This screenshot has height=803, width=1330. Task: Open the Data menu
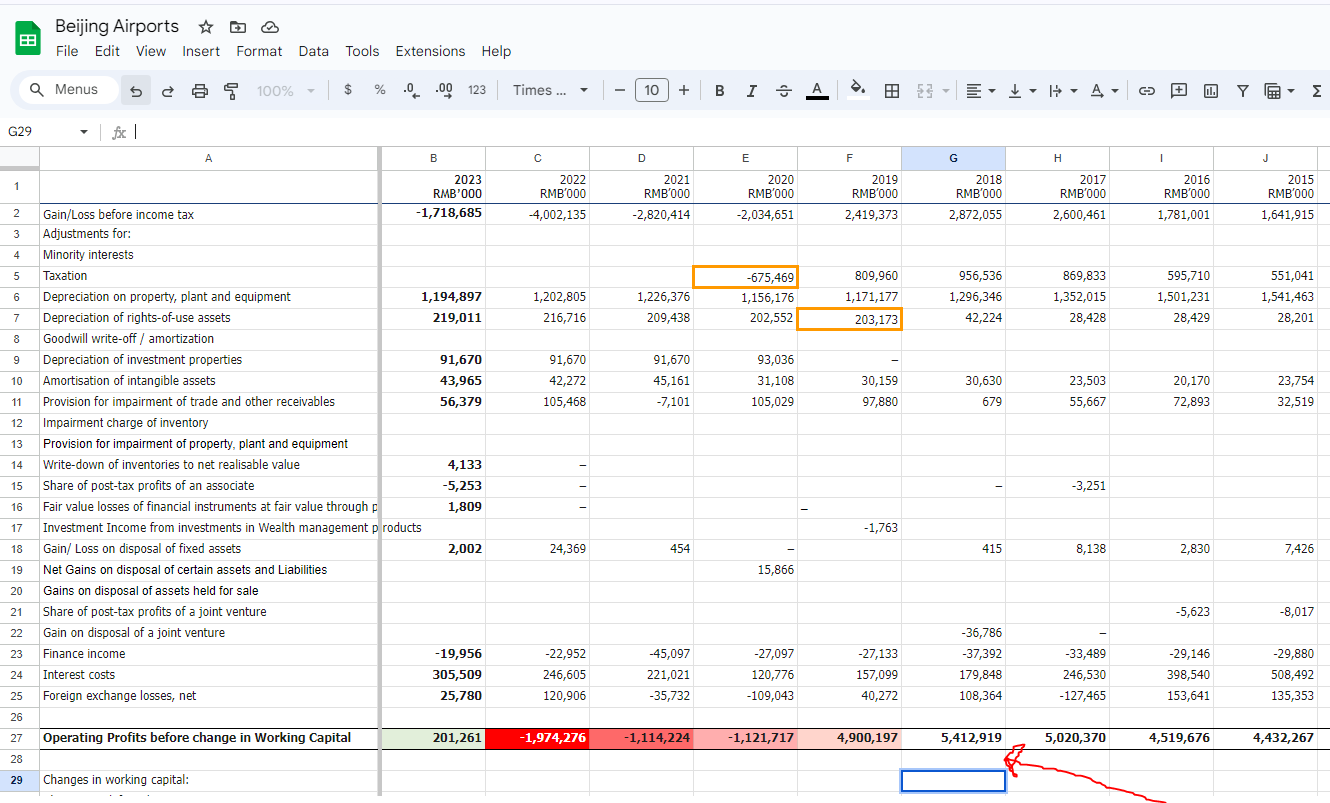(313, 51)
